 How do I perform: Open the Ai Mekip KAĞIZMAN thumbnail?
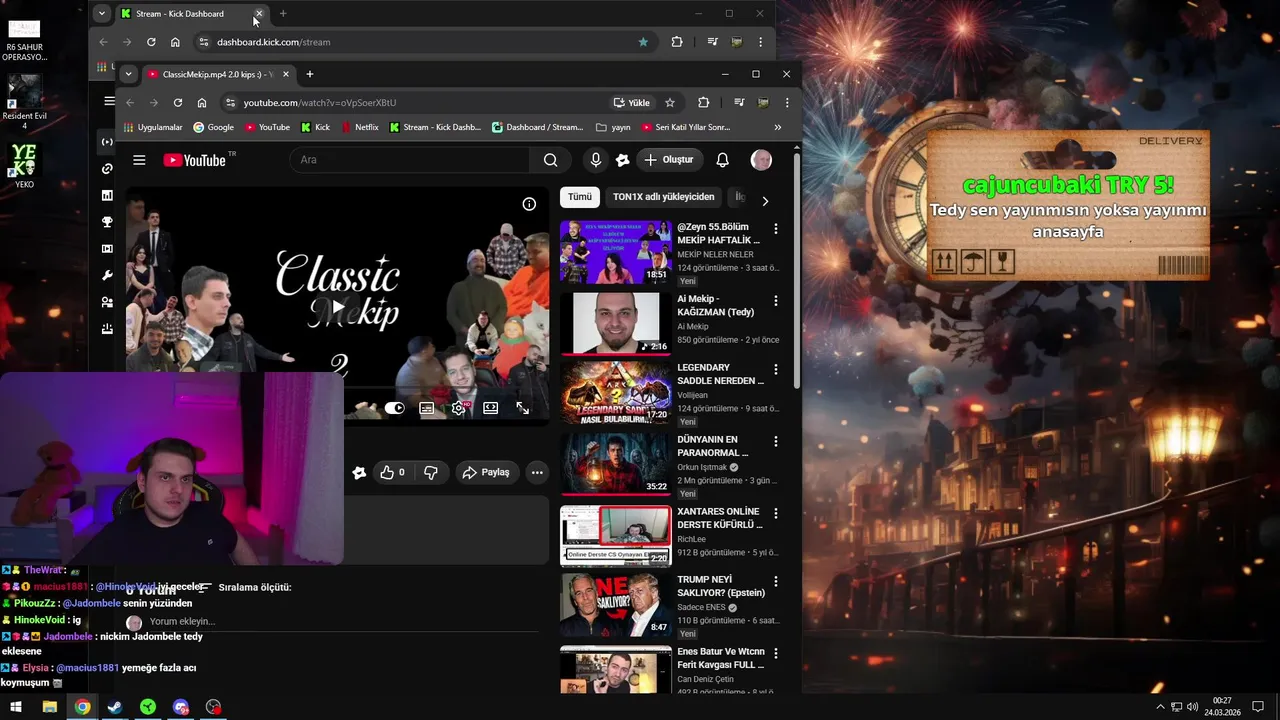point(616,323)
